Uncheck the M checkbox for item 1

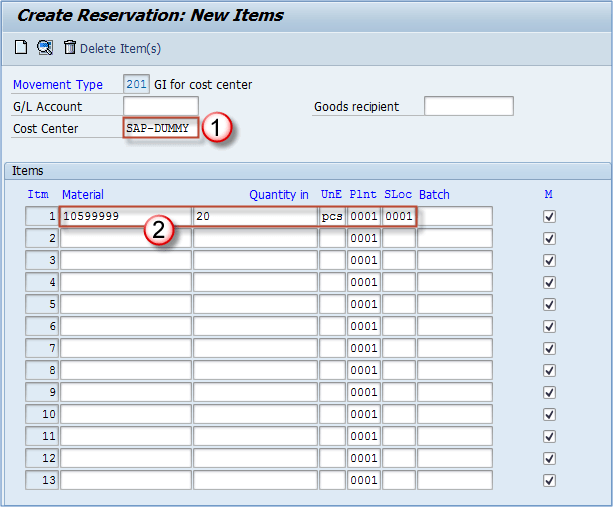[549, 216]
